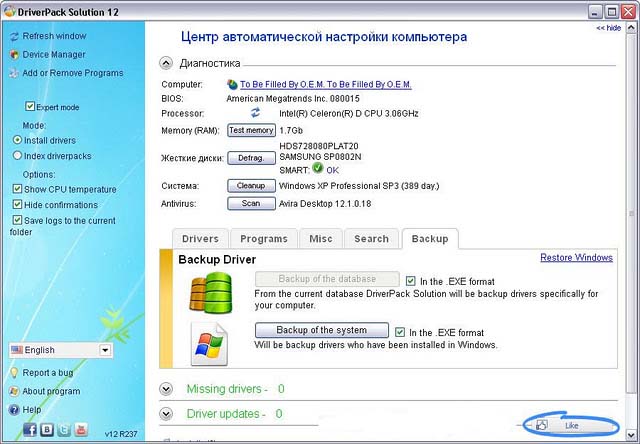This screenshot has width=640, height=444.
Task: Switch to the Misc tab
Action: pos(321,239)
